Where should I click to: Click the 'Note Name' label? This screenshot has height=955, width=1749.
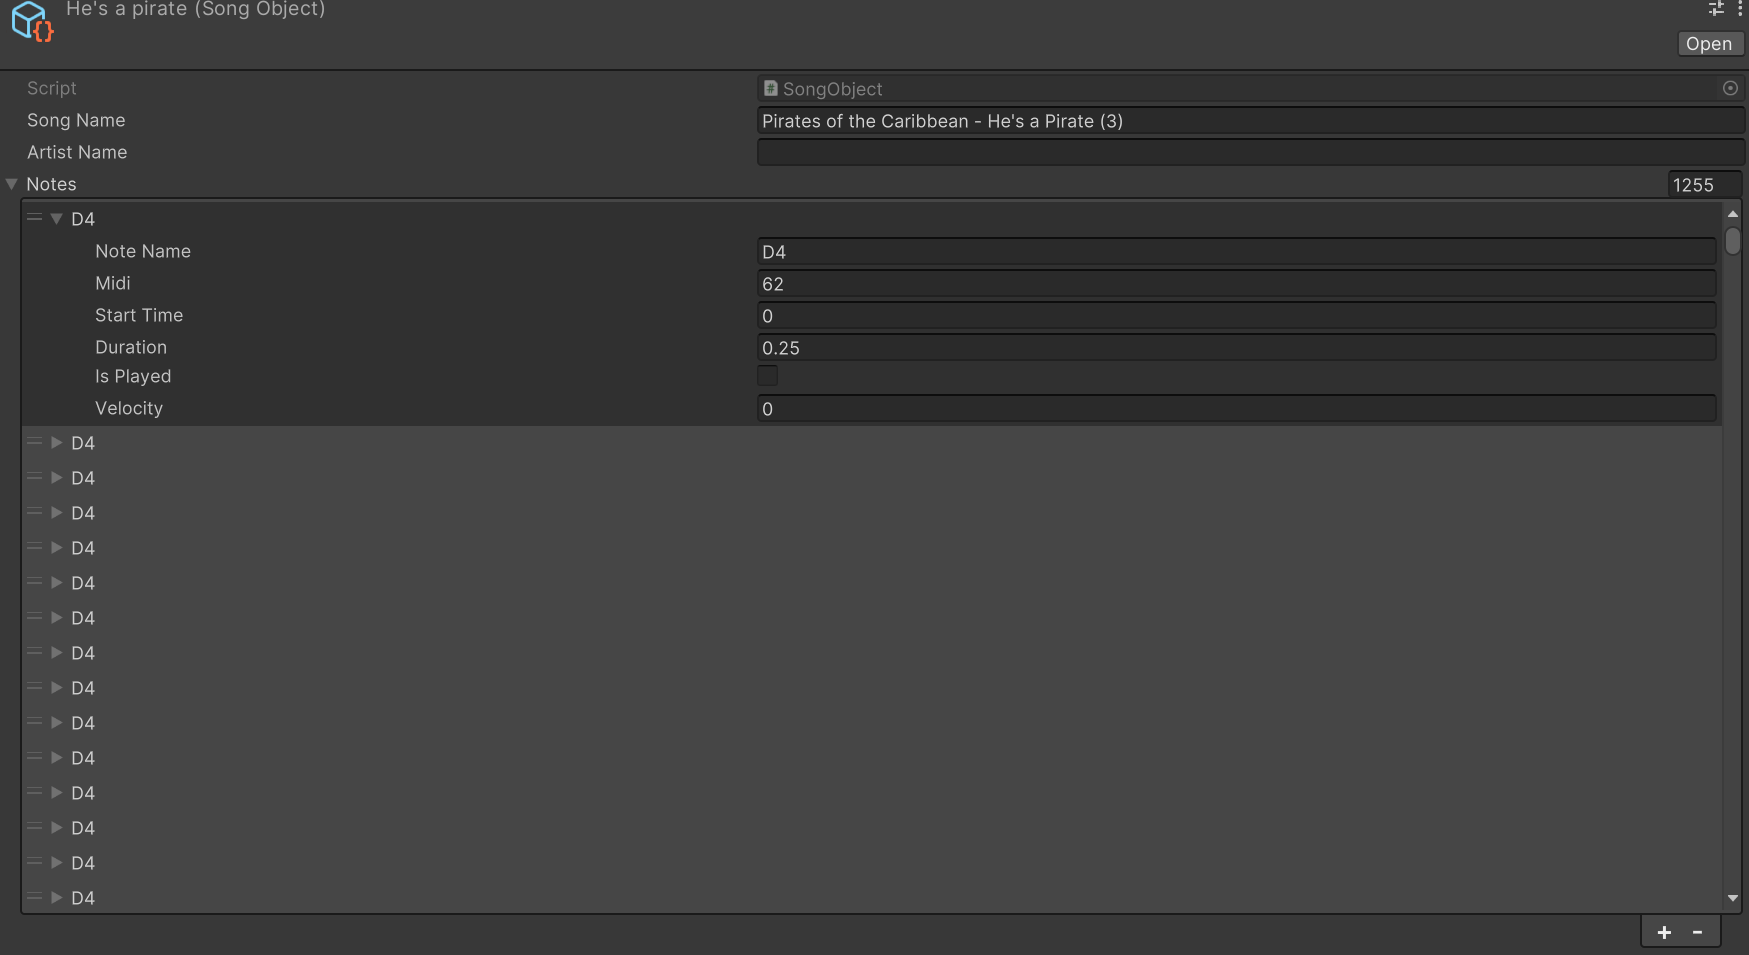(x=143, y=251)
